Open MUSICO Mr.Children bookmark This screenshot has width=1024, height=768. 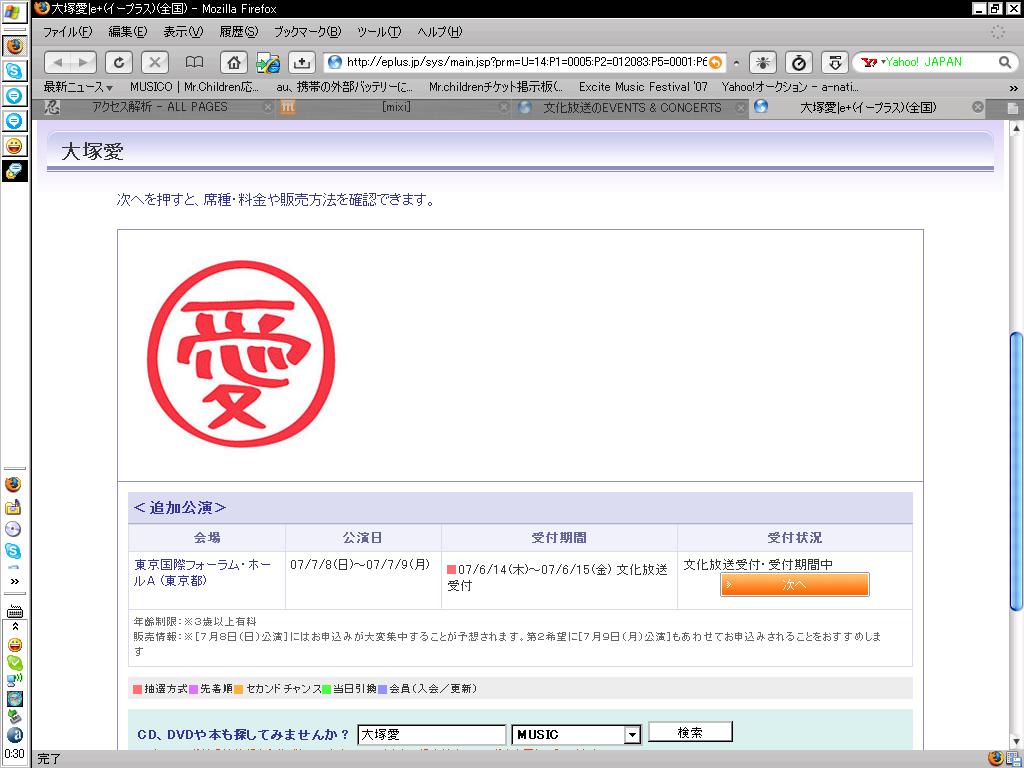click(194, 87)
